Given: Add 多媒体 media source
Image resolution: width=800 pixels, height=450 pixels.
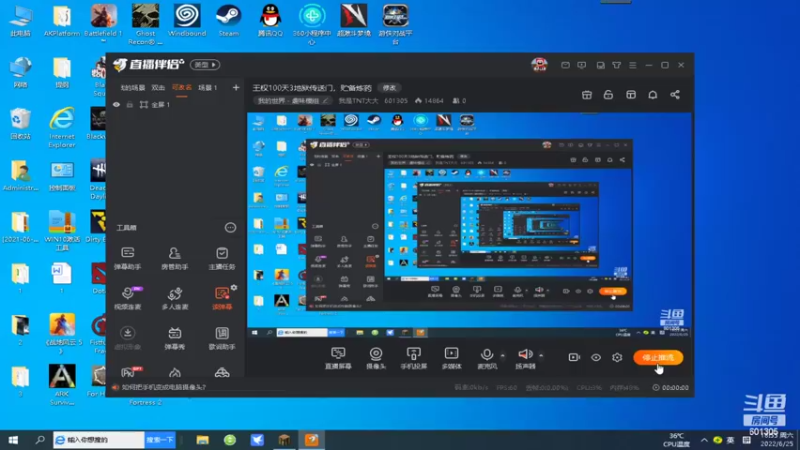Looking at the screenshot, I should pos(452,358).
